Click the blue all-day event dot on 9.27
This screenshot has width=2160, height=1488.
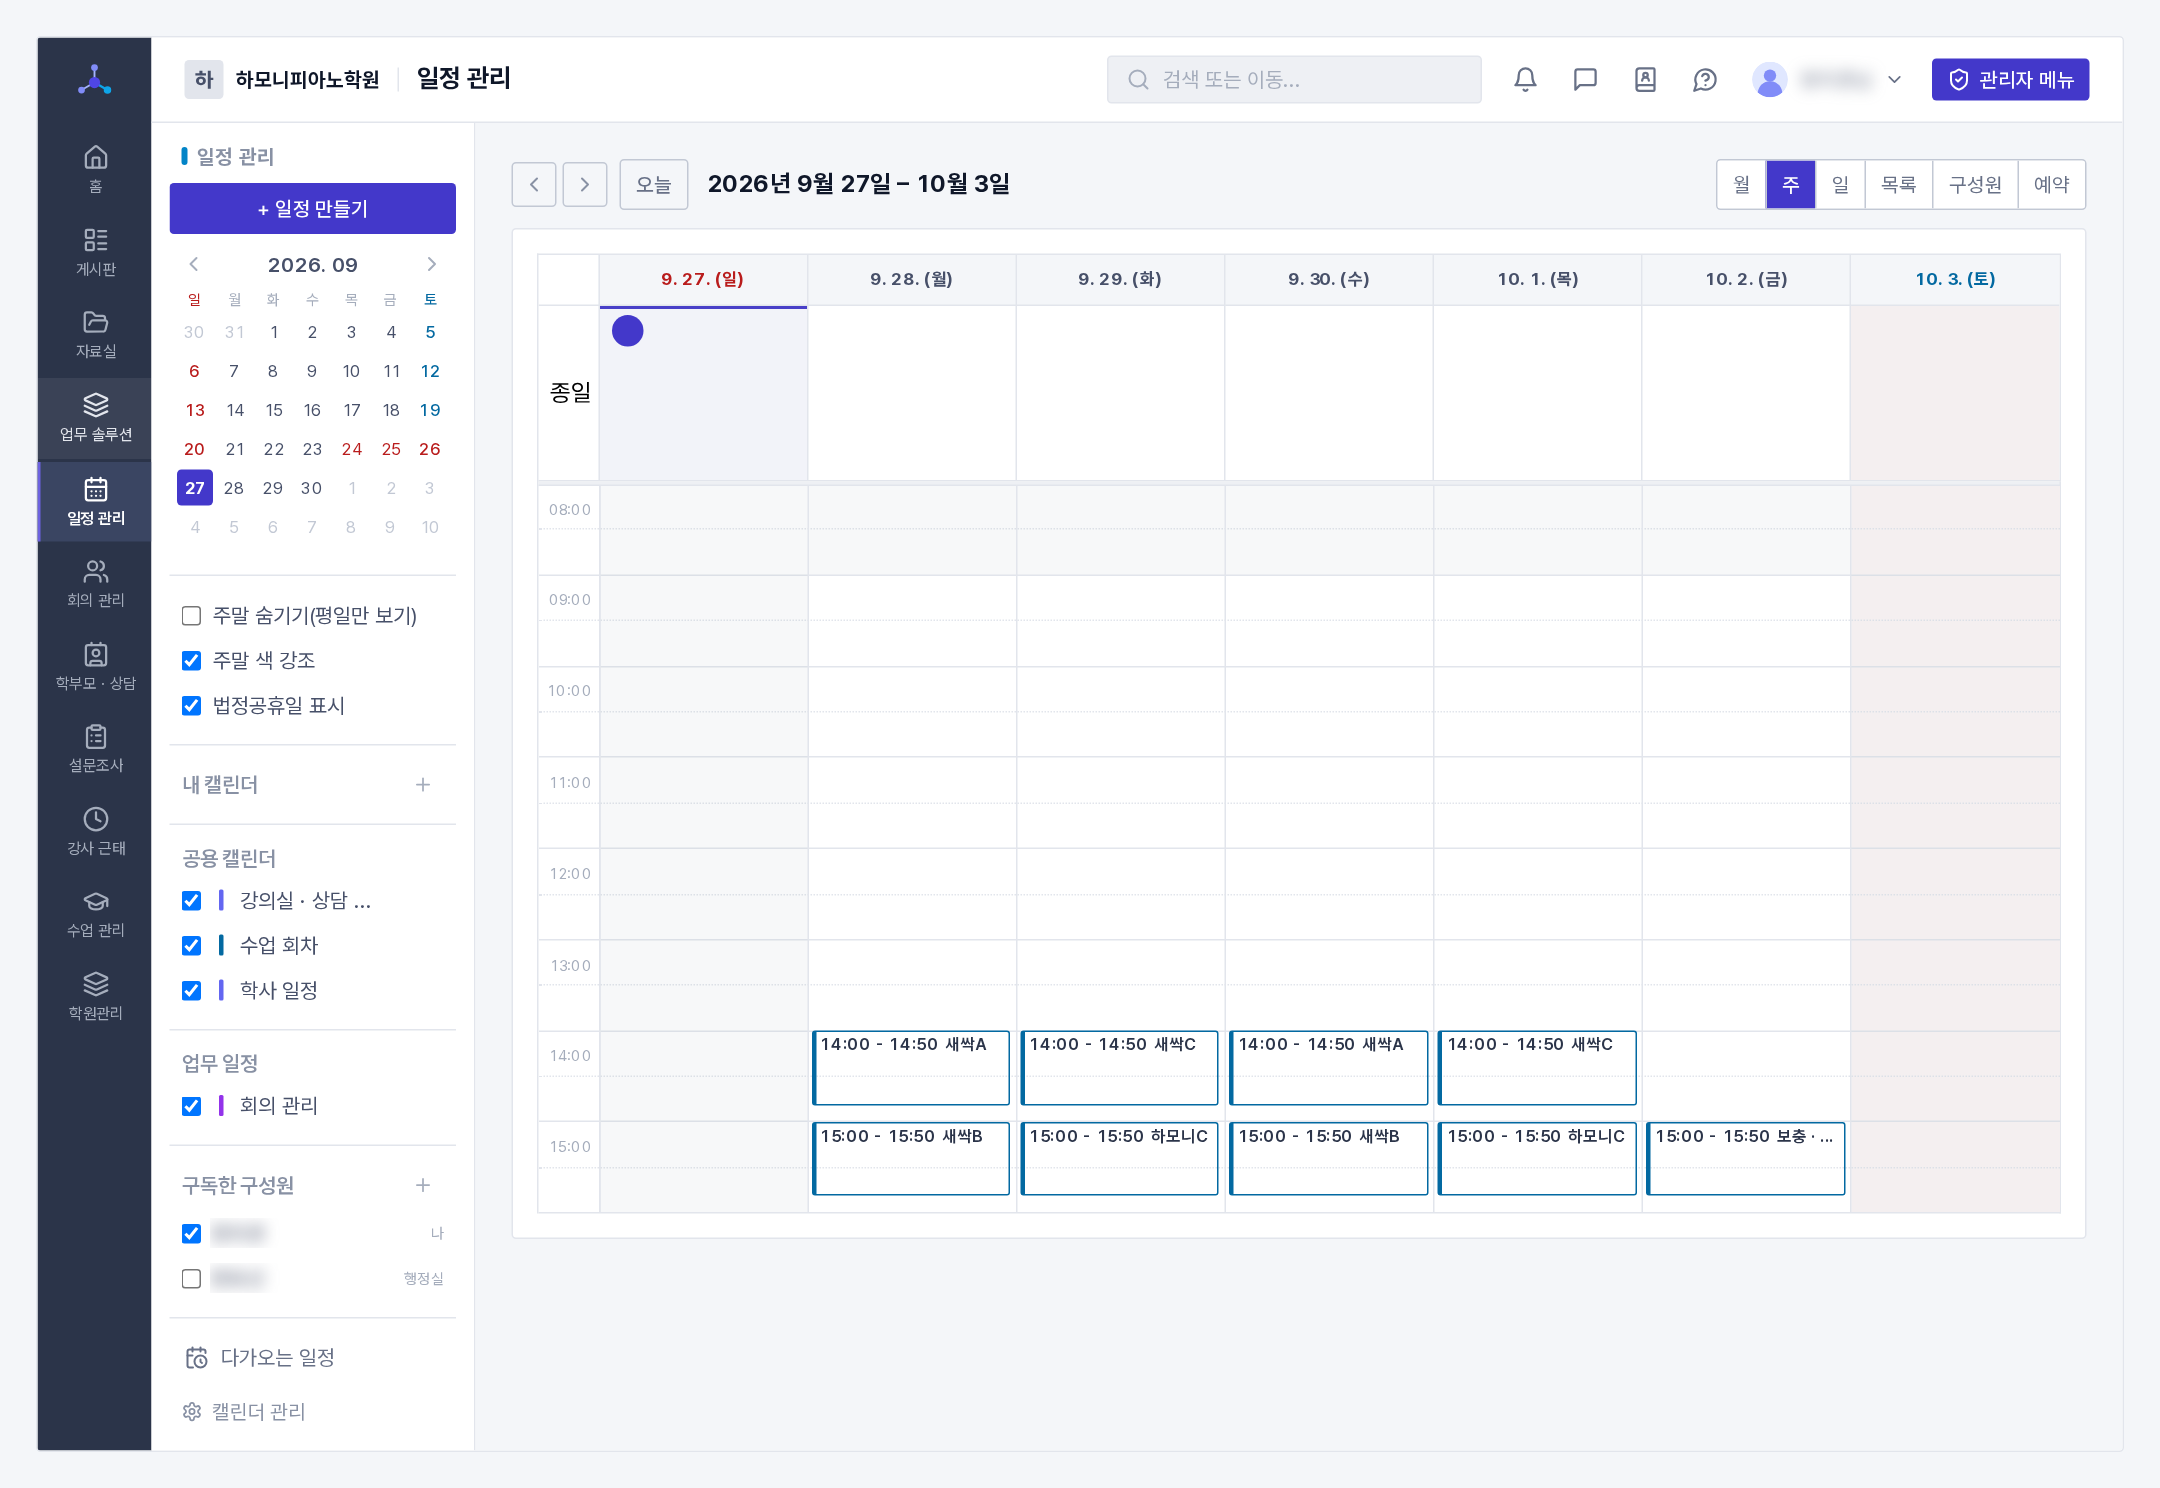click(627, 330)
